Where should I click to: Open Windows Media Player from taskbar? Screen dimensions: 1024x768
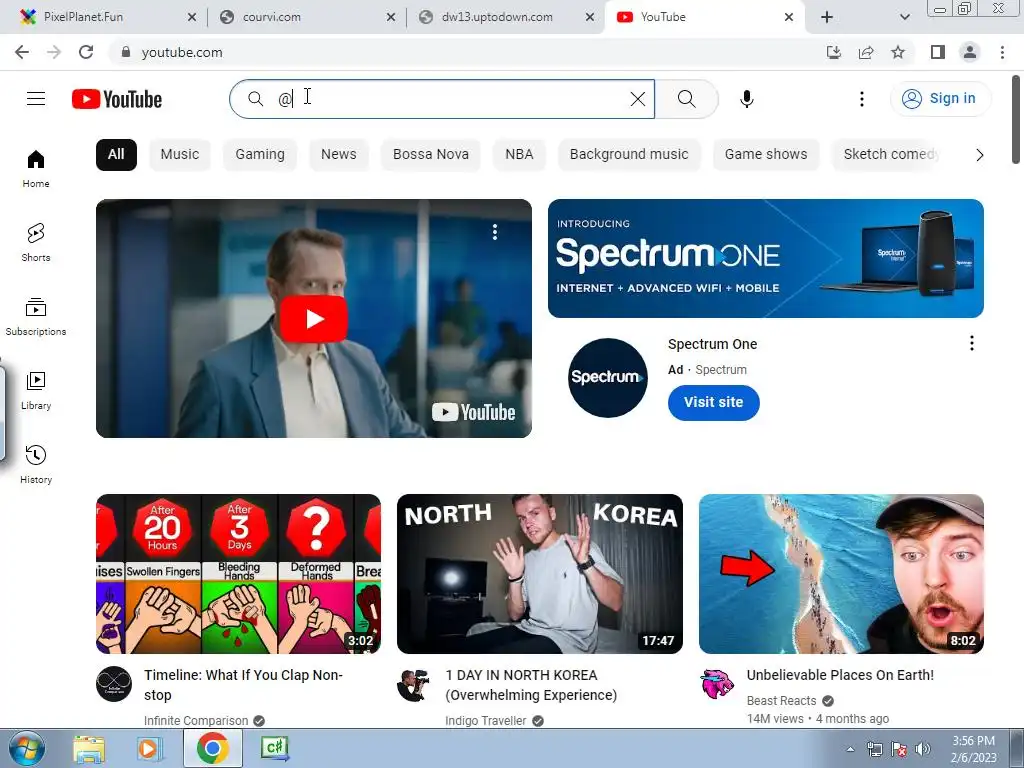[149, 749]
